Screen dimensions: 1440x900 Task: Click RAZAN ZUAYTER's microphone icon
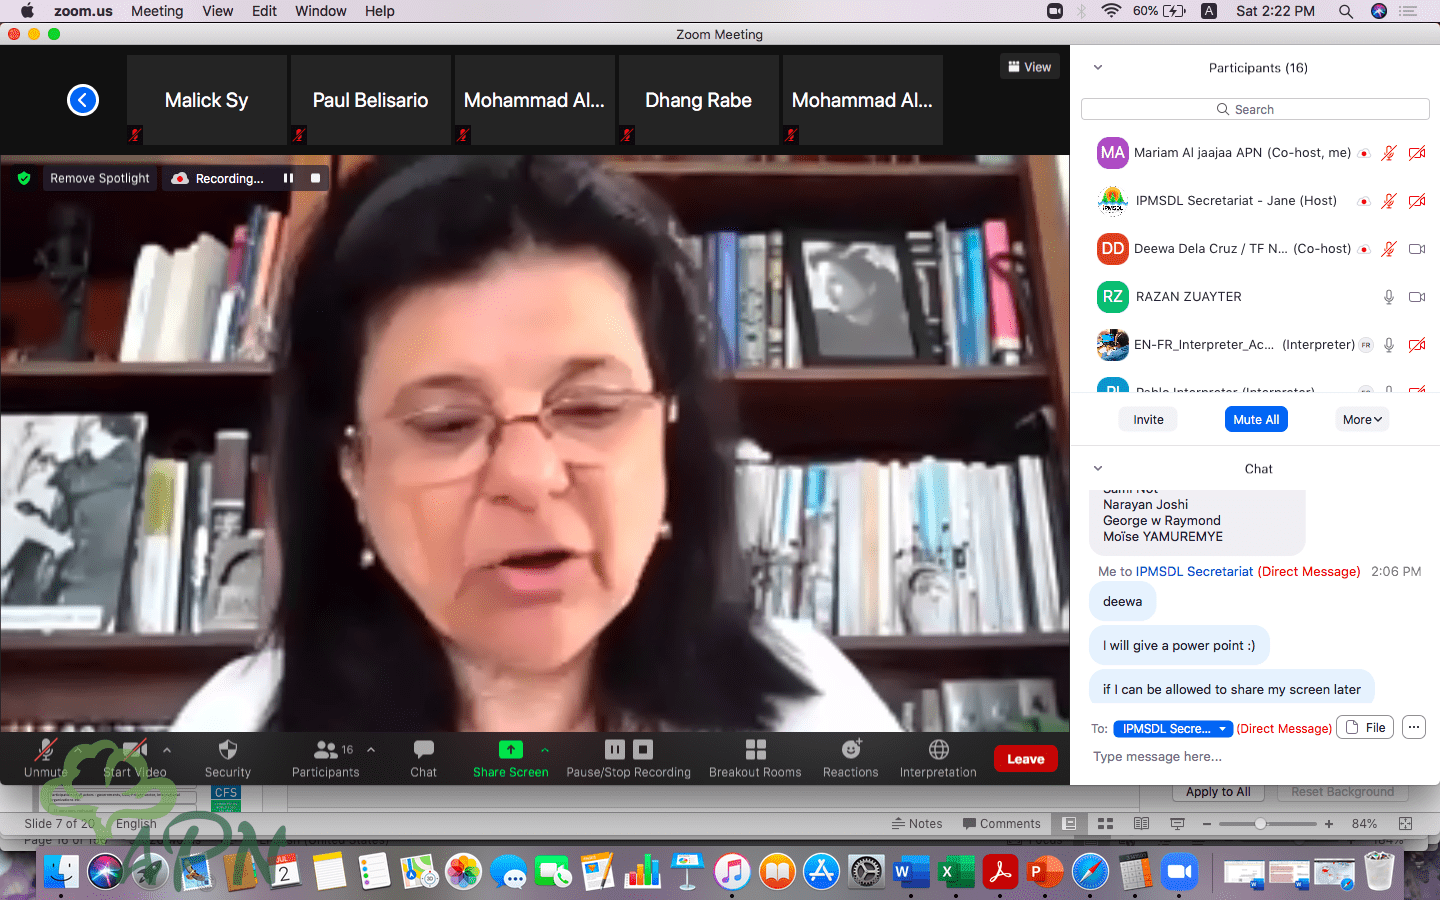tap(1389, 297)
